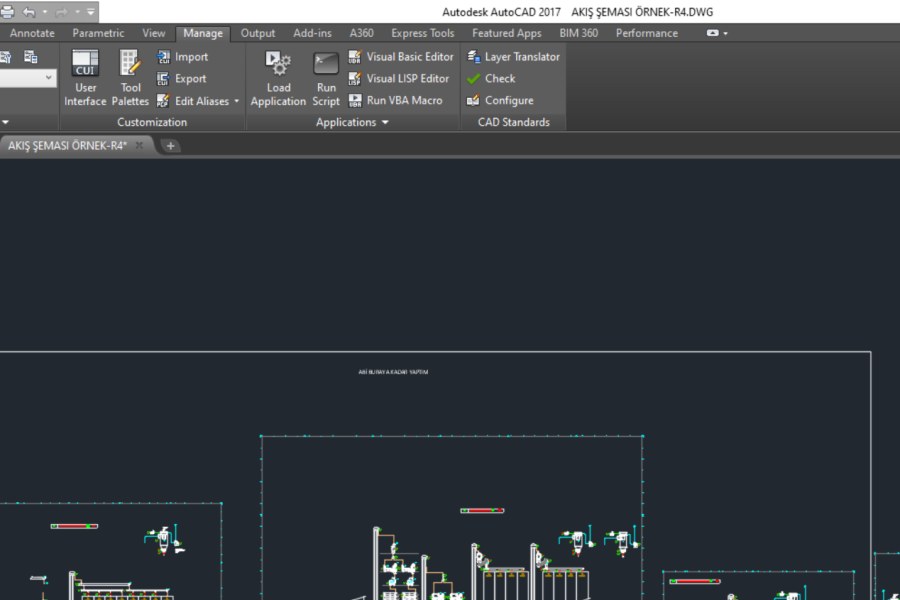Open ribbon minimize options dropdown arrow
The width and height of the screenshot is (900, 600).
(726, 33)
